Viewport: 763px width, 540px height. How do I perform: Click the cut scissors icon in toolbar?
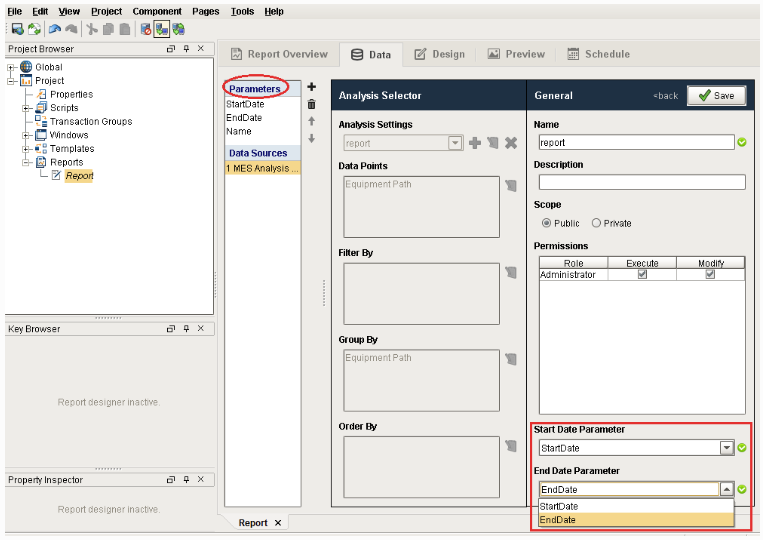(x=92, y=30)
